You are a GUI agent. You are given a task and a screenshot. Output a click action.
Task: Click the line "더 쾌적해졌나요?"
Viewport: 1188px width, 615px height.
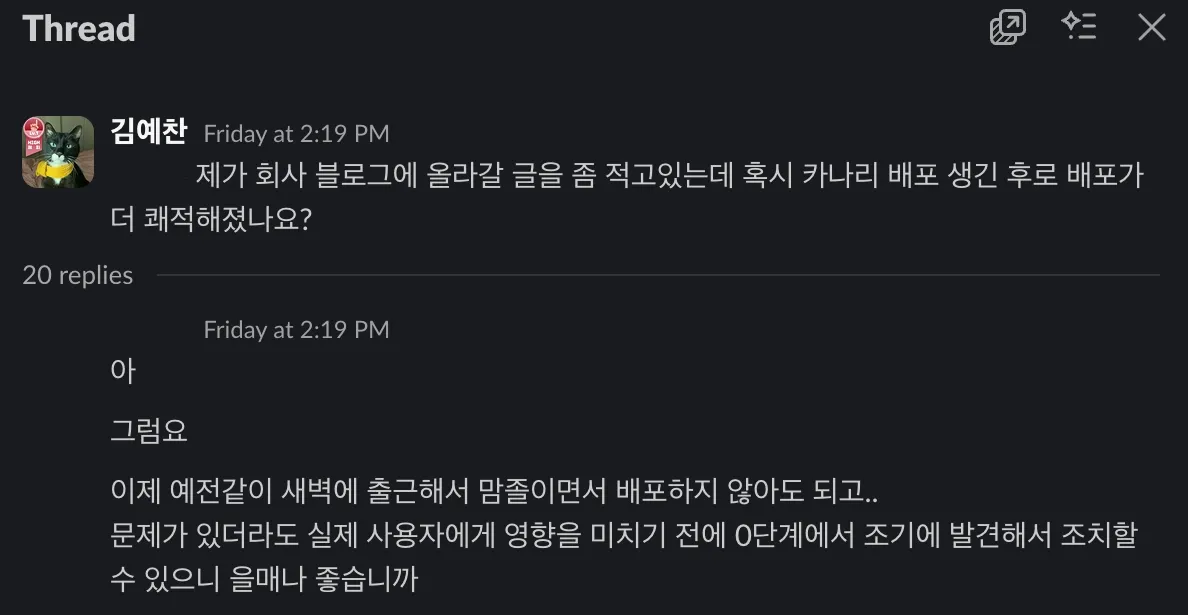click(212, 219)
